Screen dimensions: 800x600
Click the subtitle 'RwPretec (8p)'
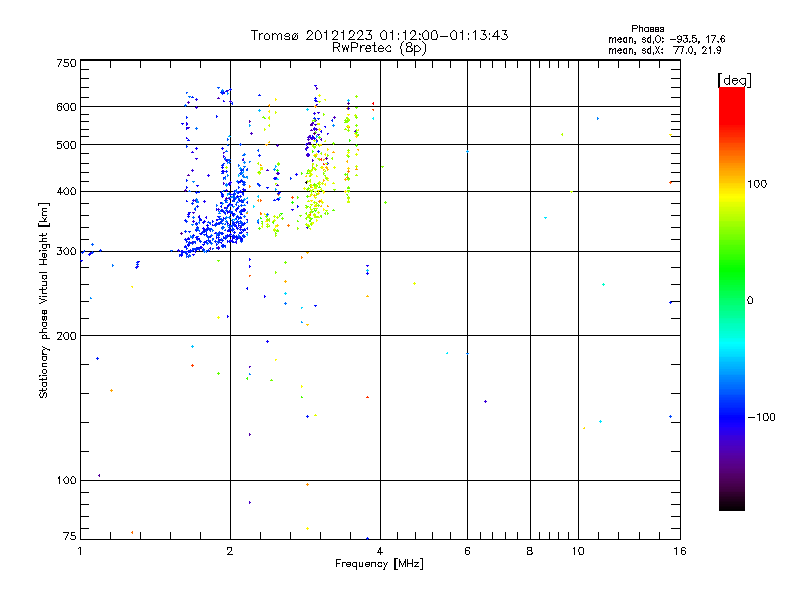[x=379, y=48]
